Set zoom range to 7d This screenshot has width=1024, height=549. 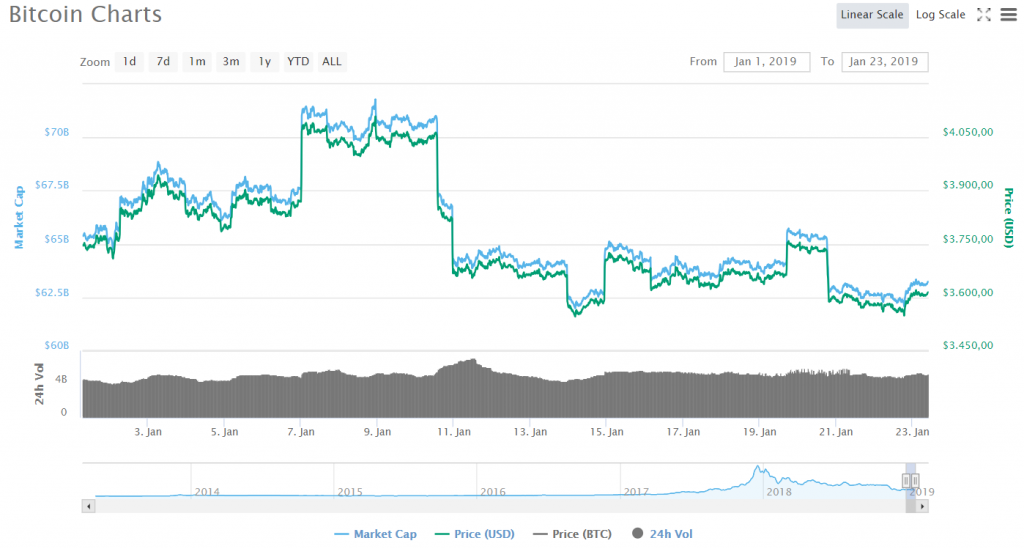[163, 62]
